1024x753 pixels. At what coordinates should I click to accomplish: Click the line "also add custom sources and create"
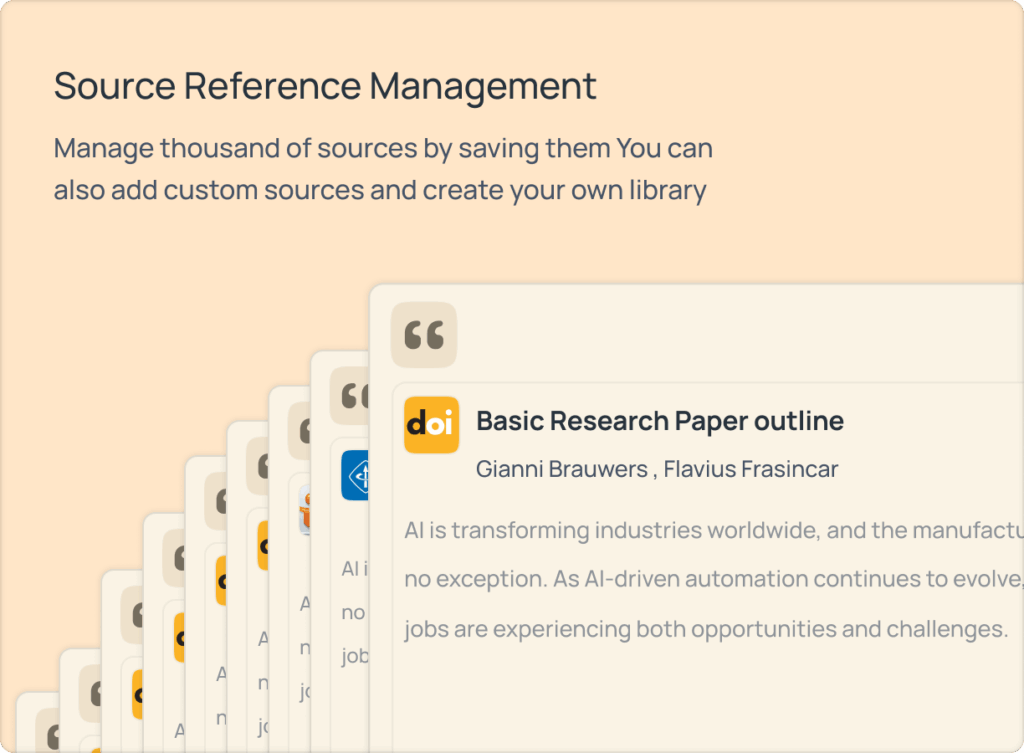pos(380,190)
